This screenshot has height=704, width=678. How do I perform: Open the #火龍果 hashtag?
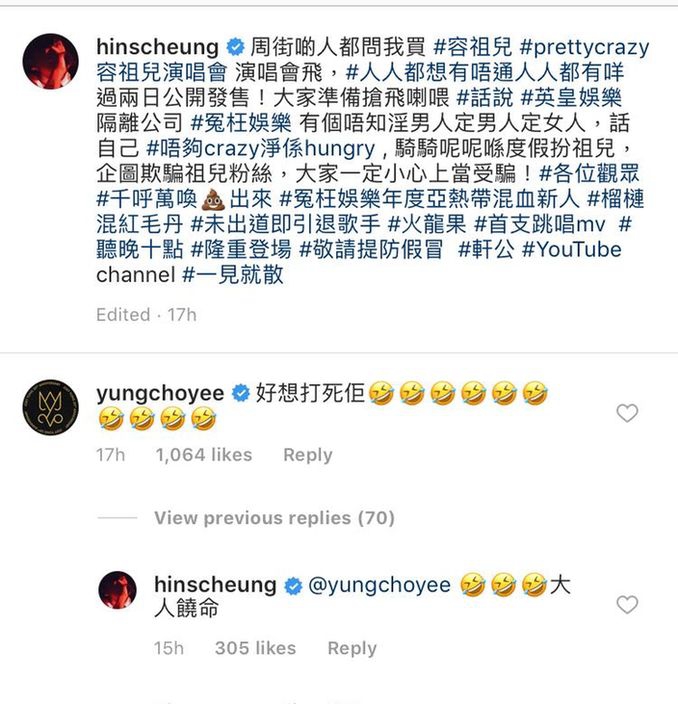pyautogui.click(x=427, y=224)
